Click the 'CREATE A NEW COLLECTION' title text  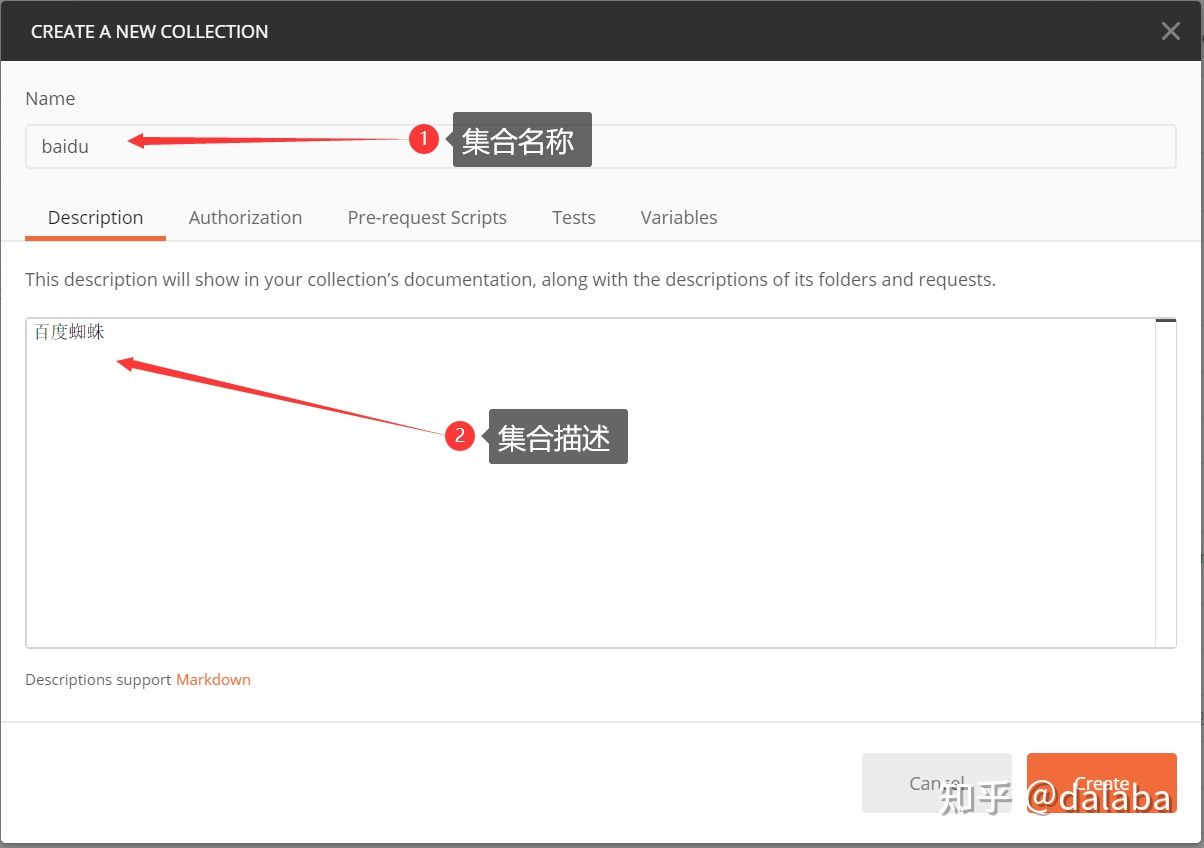pyautogui.click(x=149, y=32)
